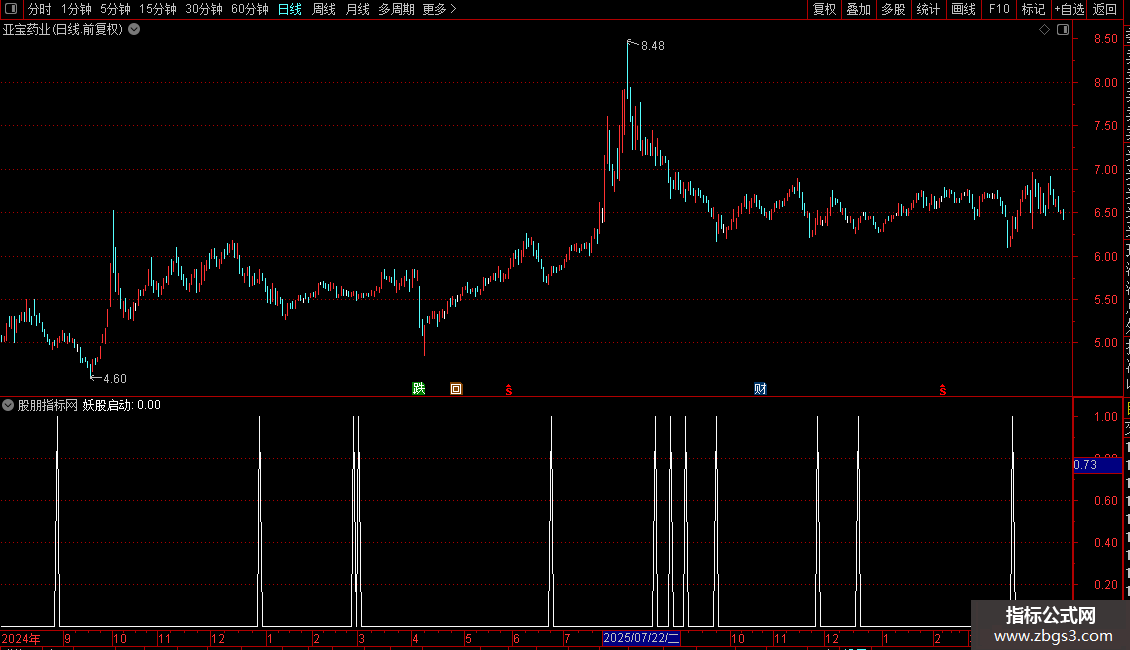
Task: Click 返回 to go back
Action: point(1105,9)
